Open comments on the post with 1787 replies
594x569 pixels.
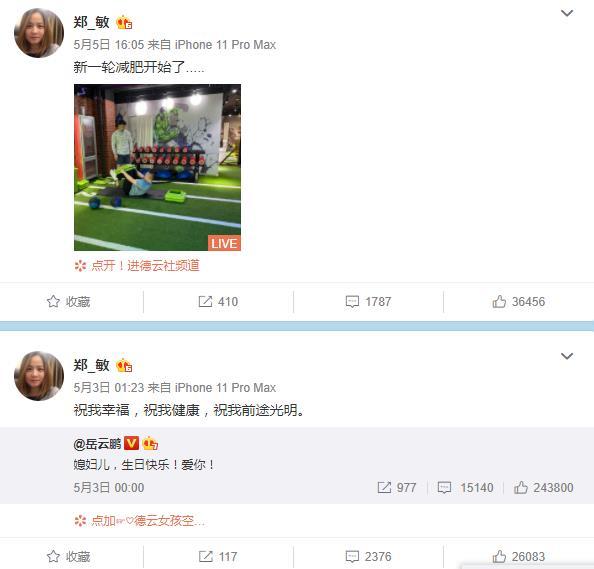368,302
